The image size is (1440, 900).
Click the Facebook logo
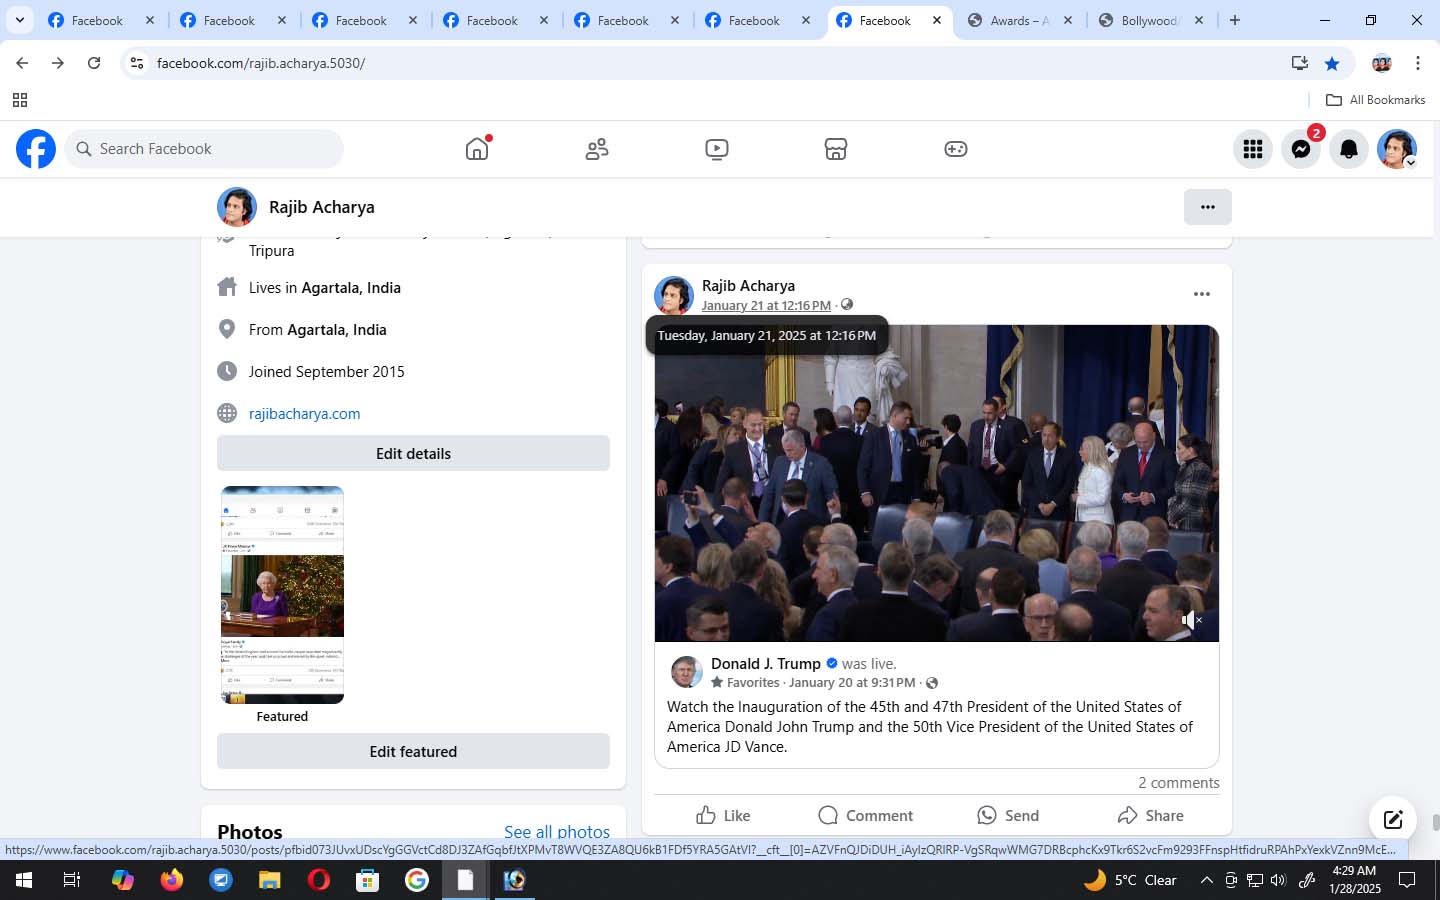[x=36, y=149]
